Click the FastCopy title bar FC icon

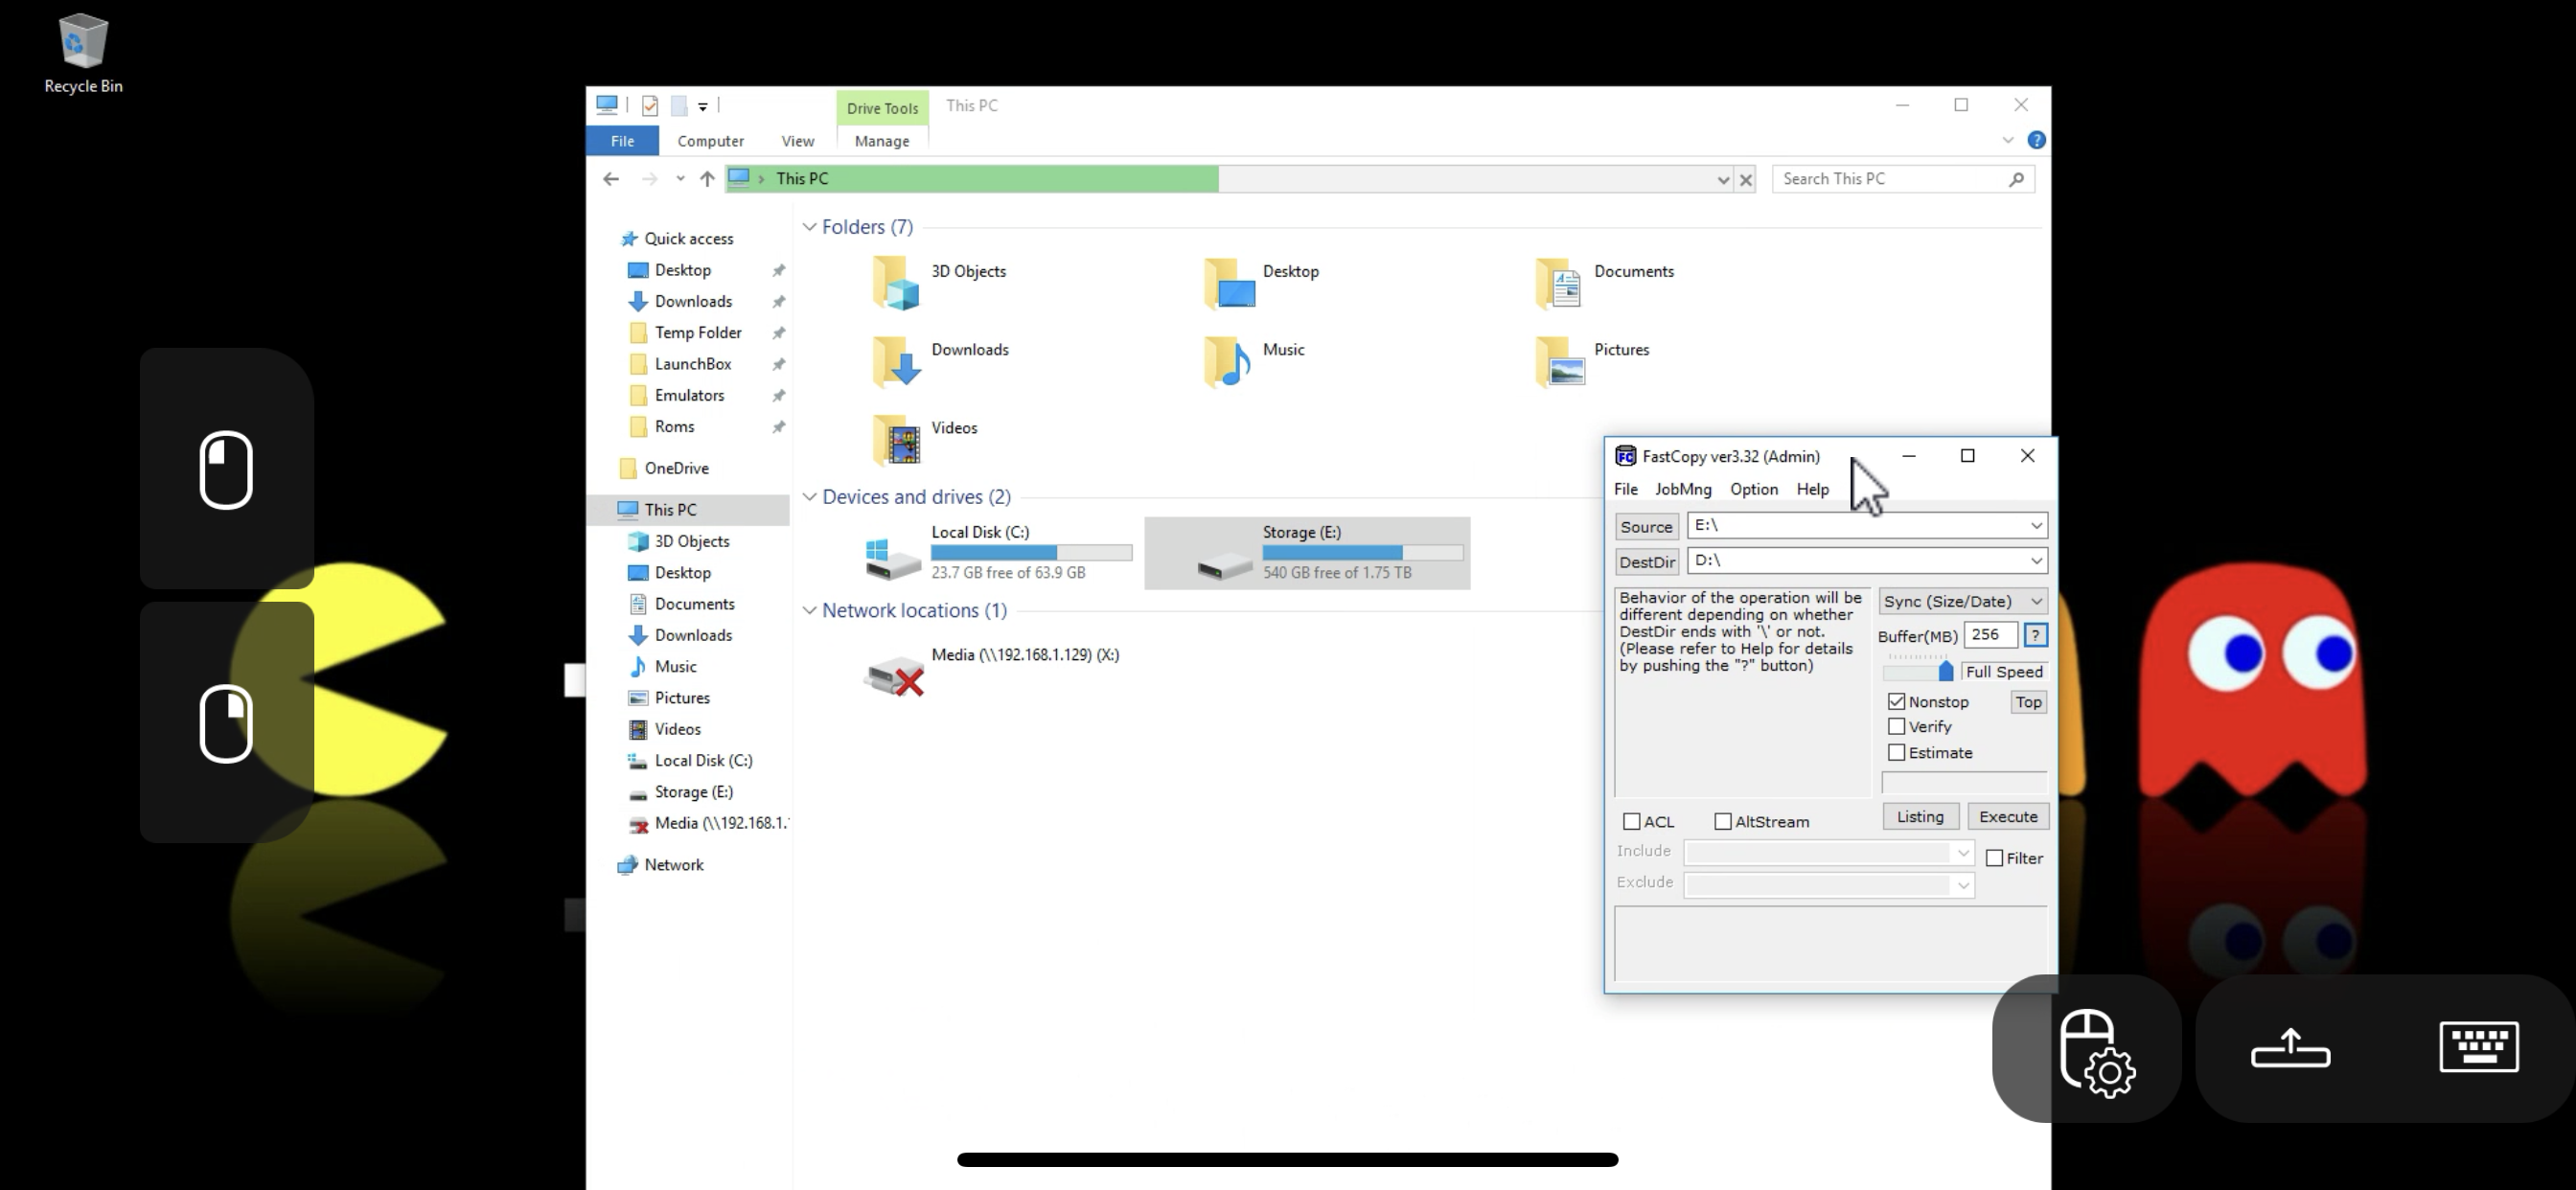1625,456
